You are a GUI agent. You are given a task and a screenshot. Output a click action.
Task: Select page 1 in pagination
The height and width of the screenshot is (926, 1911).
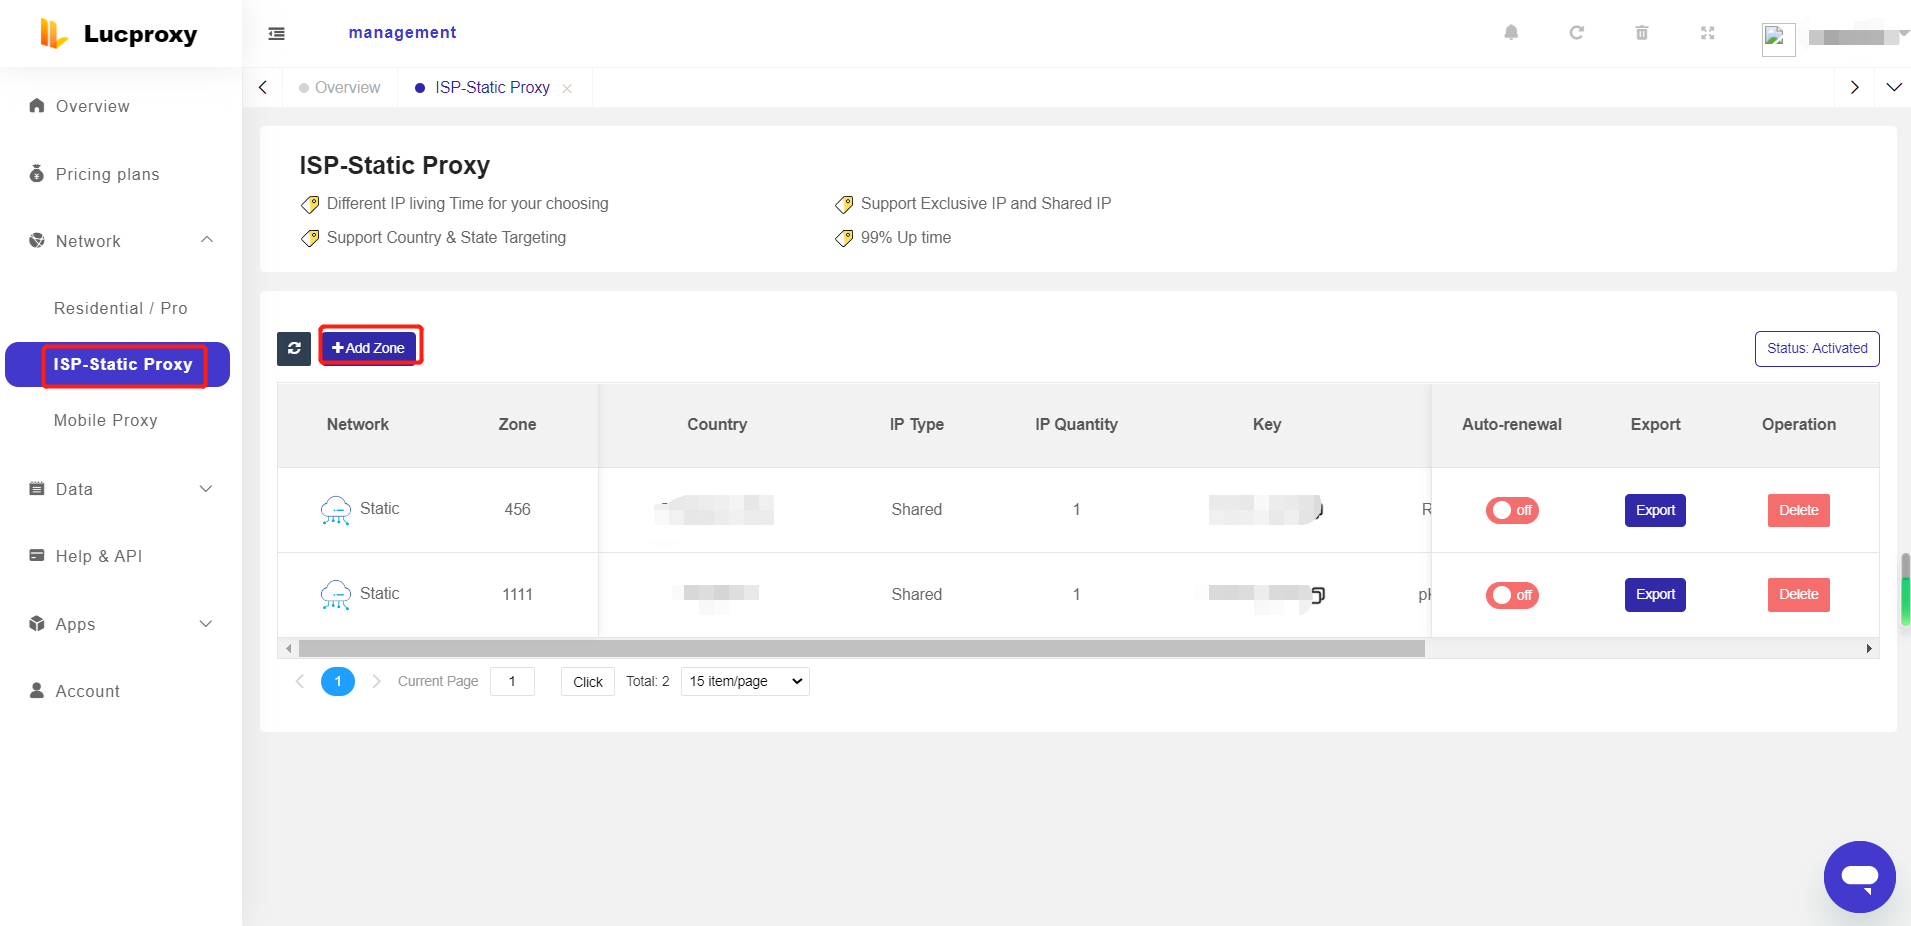338,681
